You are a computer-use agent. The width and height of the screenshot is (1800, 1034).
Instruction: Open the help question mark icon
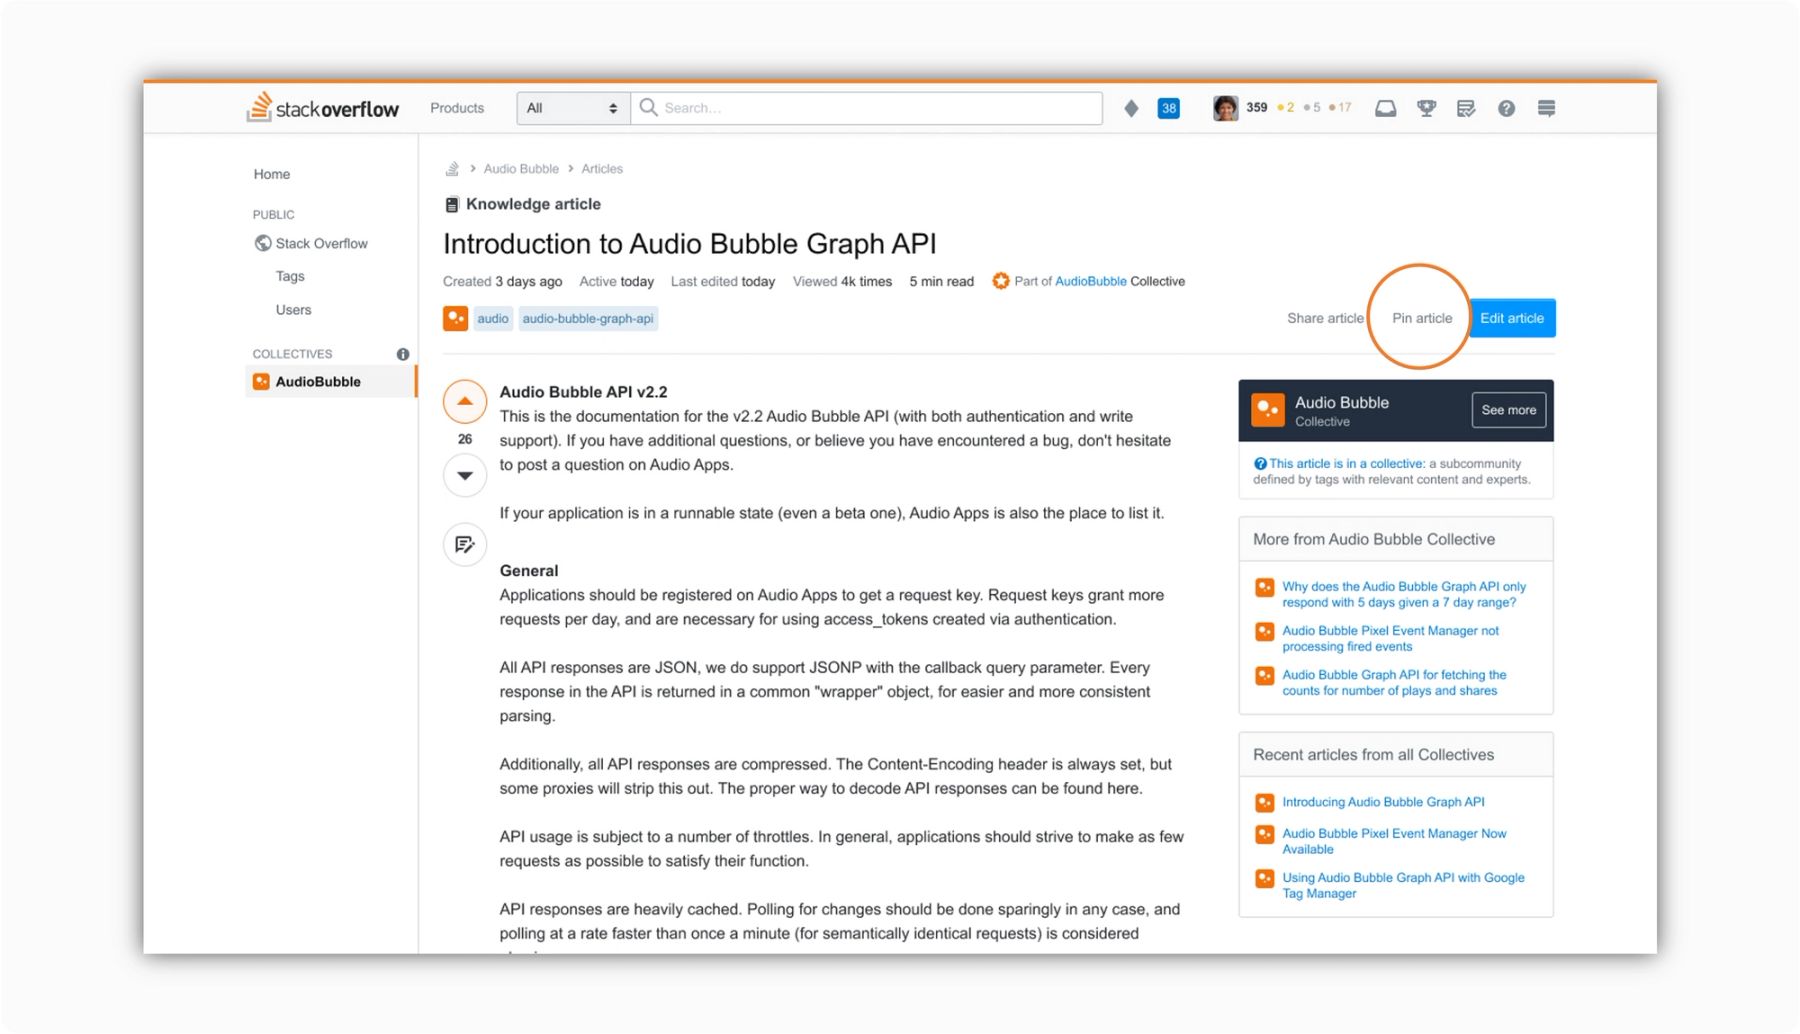pyautogui.click(x=1506, y=108)
